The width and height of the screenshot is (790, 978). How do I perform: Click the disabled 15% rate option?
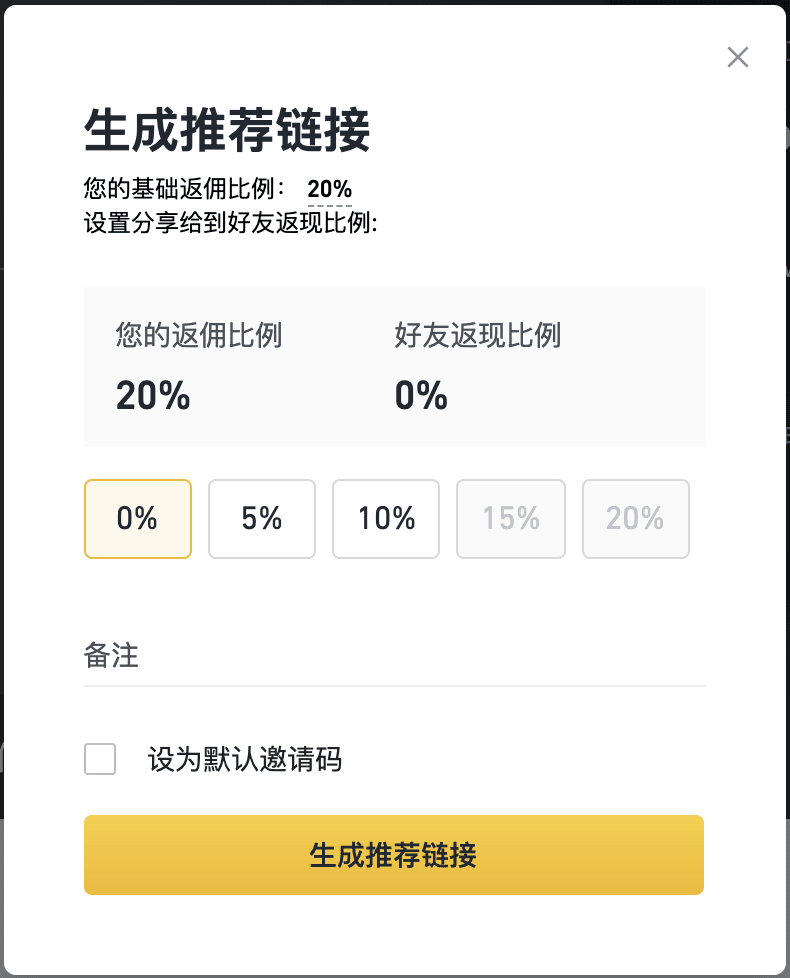coord(511,518)
